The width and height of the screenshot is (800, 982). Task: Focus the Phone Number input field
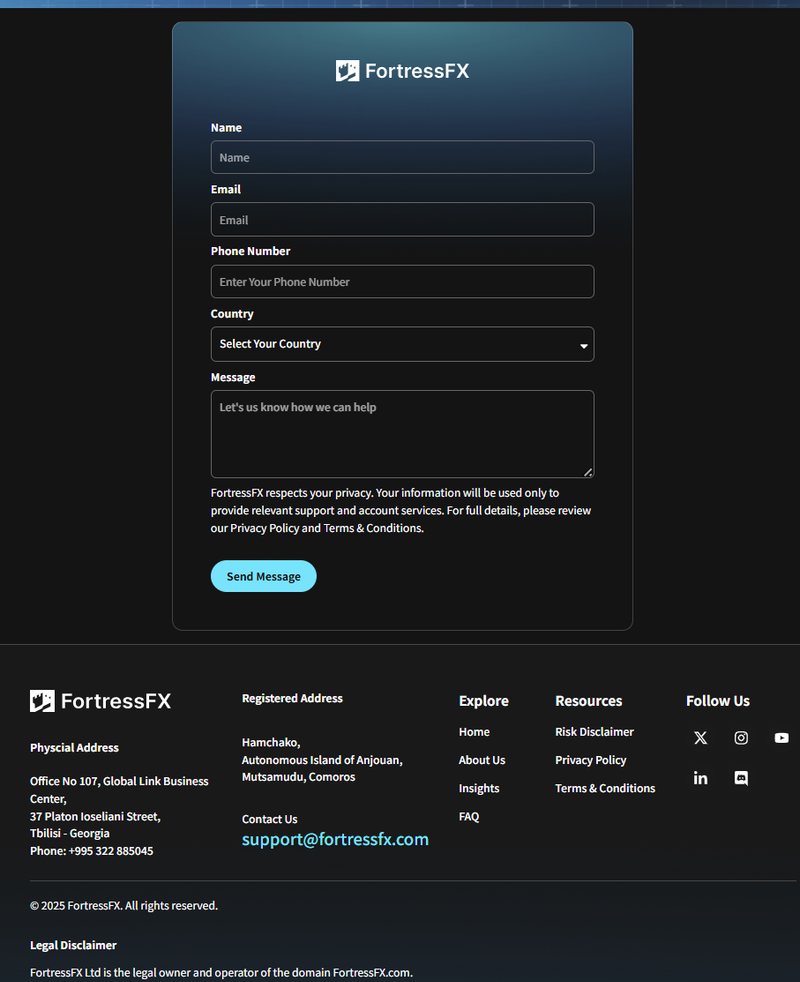[x=402, y=281]
